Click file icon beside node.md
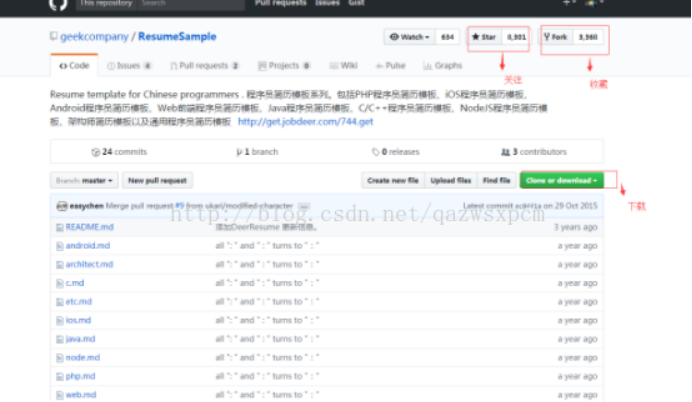The image size is (692, 402). pos(60,358)
